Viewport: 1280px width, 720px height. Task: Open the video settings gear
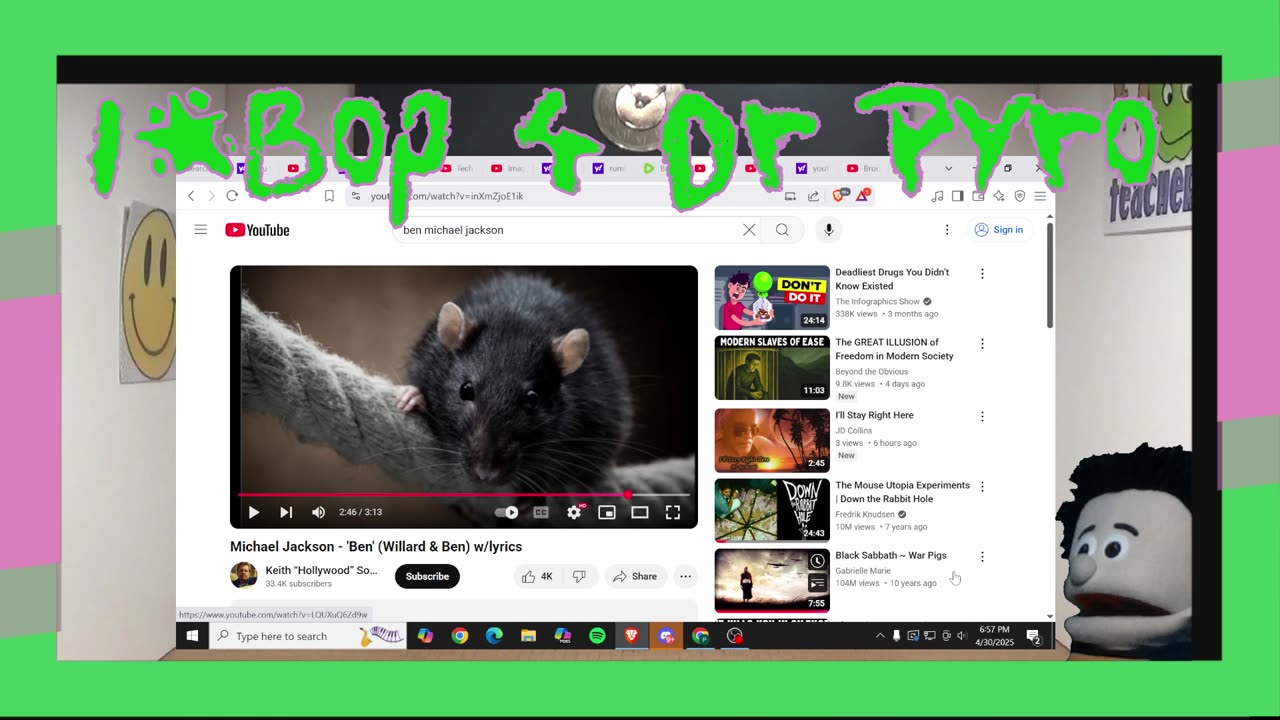pyautogui.click(x=574, y=512)
